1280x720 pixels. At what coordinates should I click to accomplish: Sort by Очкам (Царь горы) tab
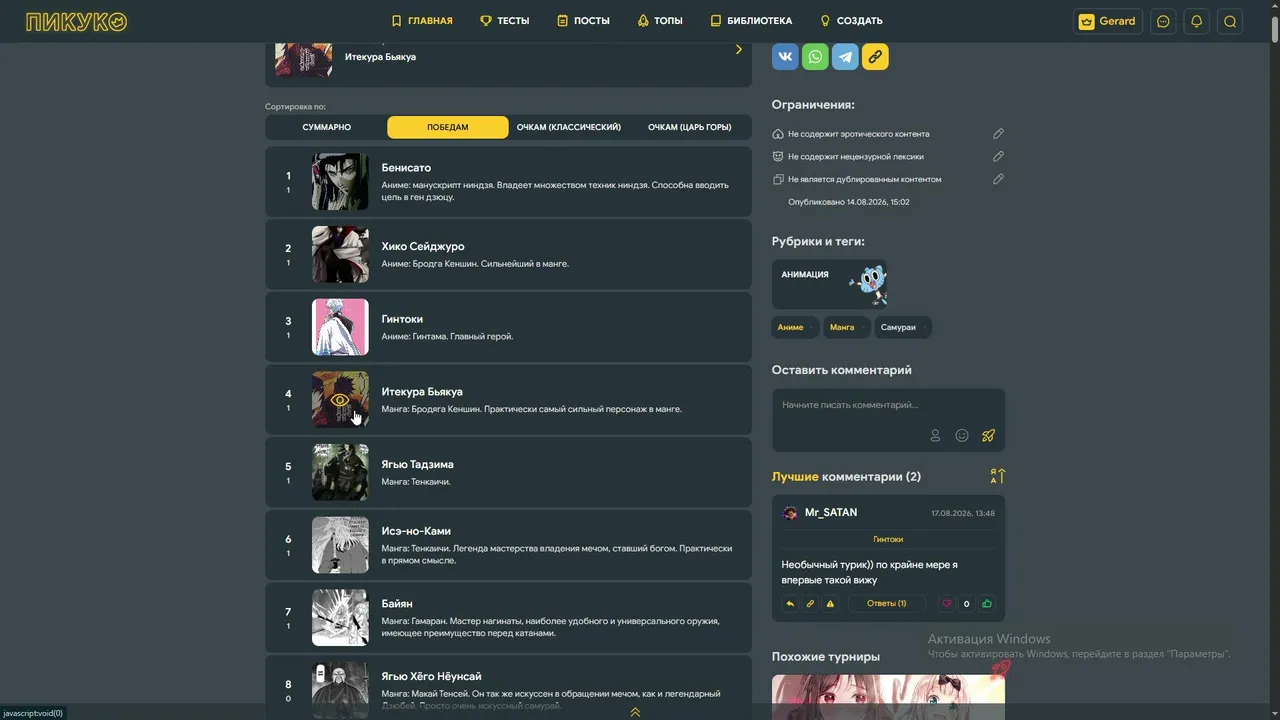(x=690, y=127)
